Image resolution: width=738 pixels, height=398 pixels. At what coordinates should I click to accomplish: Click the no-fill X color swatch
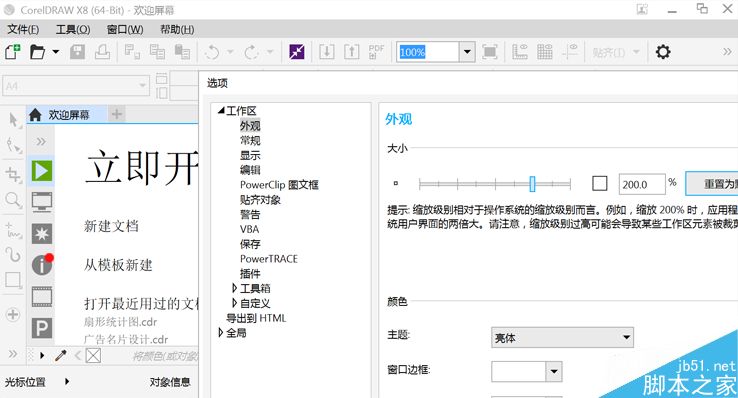[93, 356]
